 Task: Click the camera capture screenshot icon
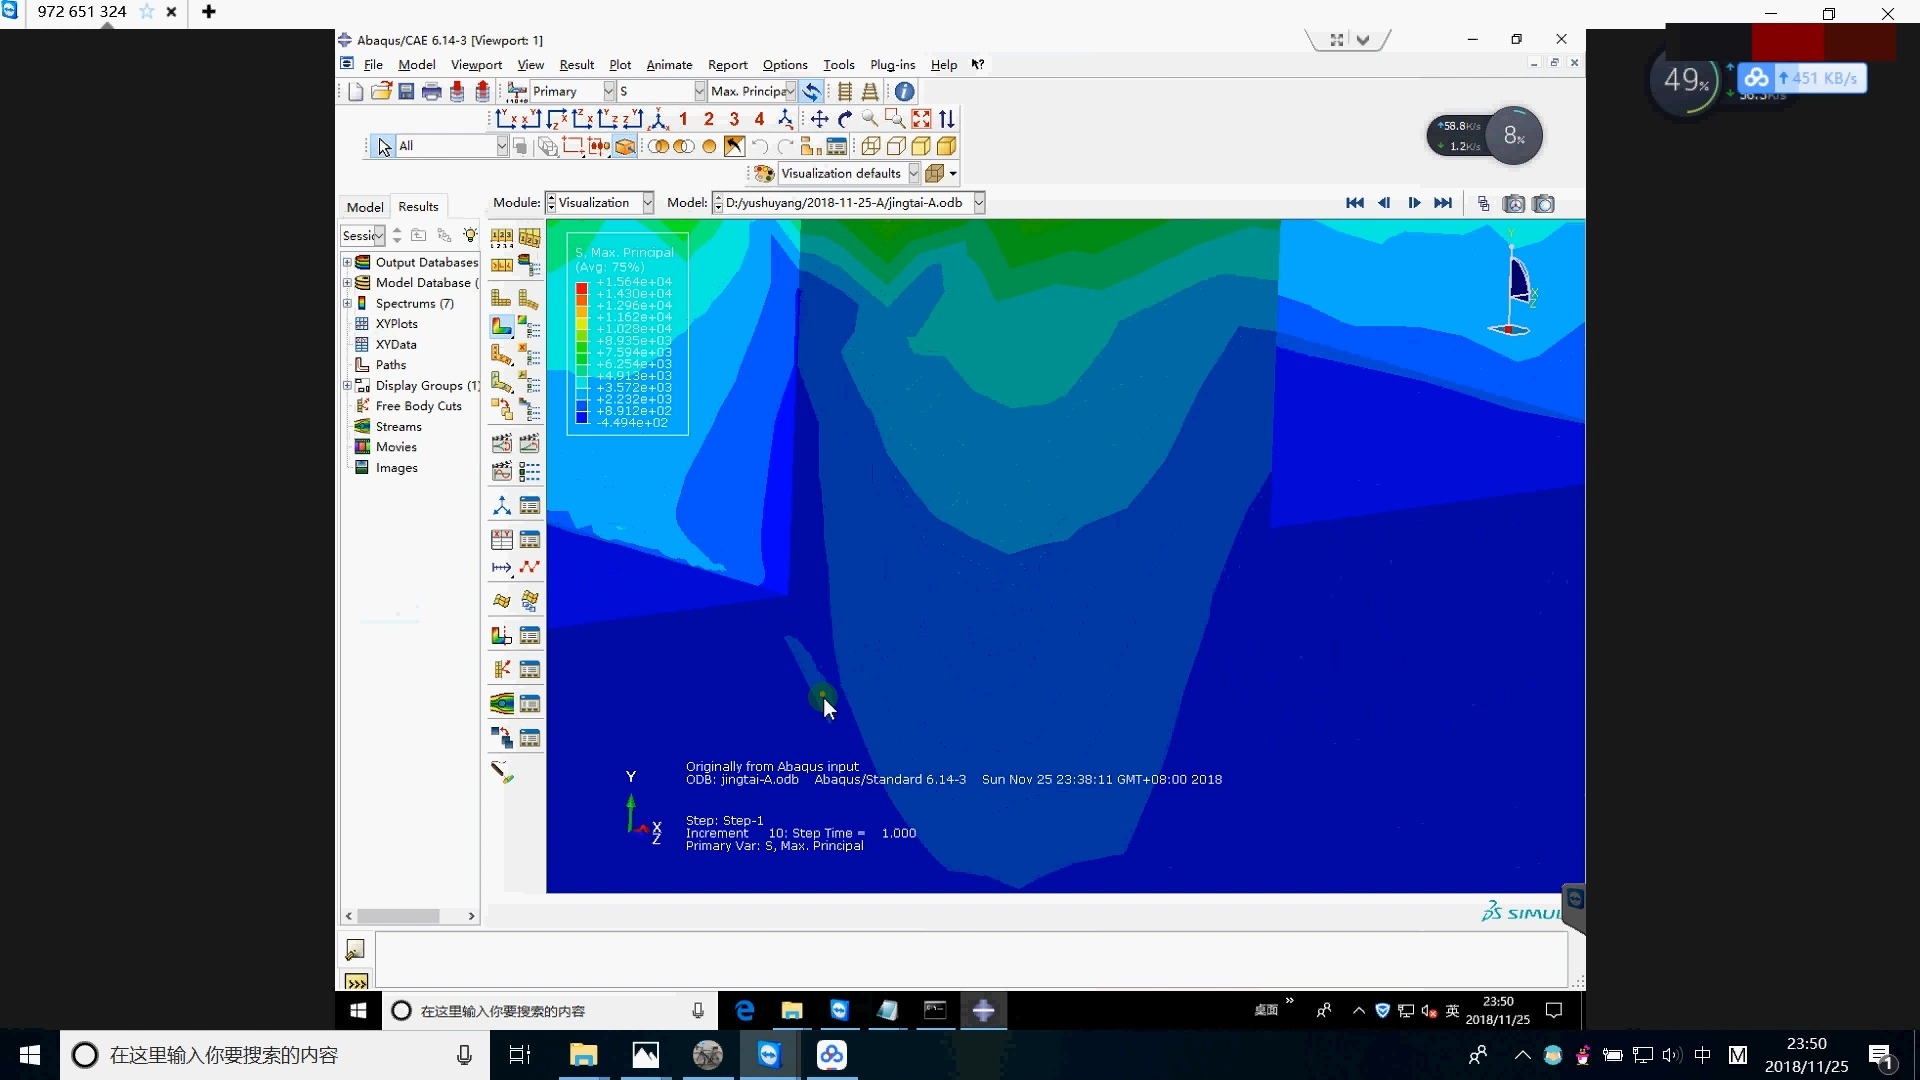click(1544, 203)
